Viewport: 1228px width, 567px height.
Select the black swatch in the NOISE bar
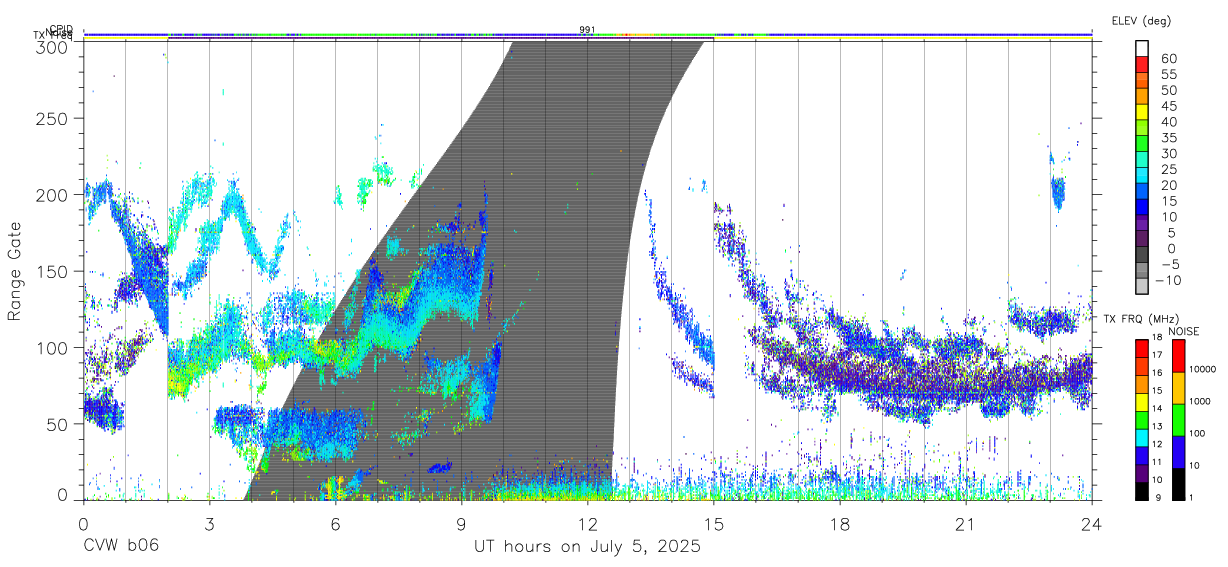[1178, 484]
